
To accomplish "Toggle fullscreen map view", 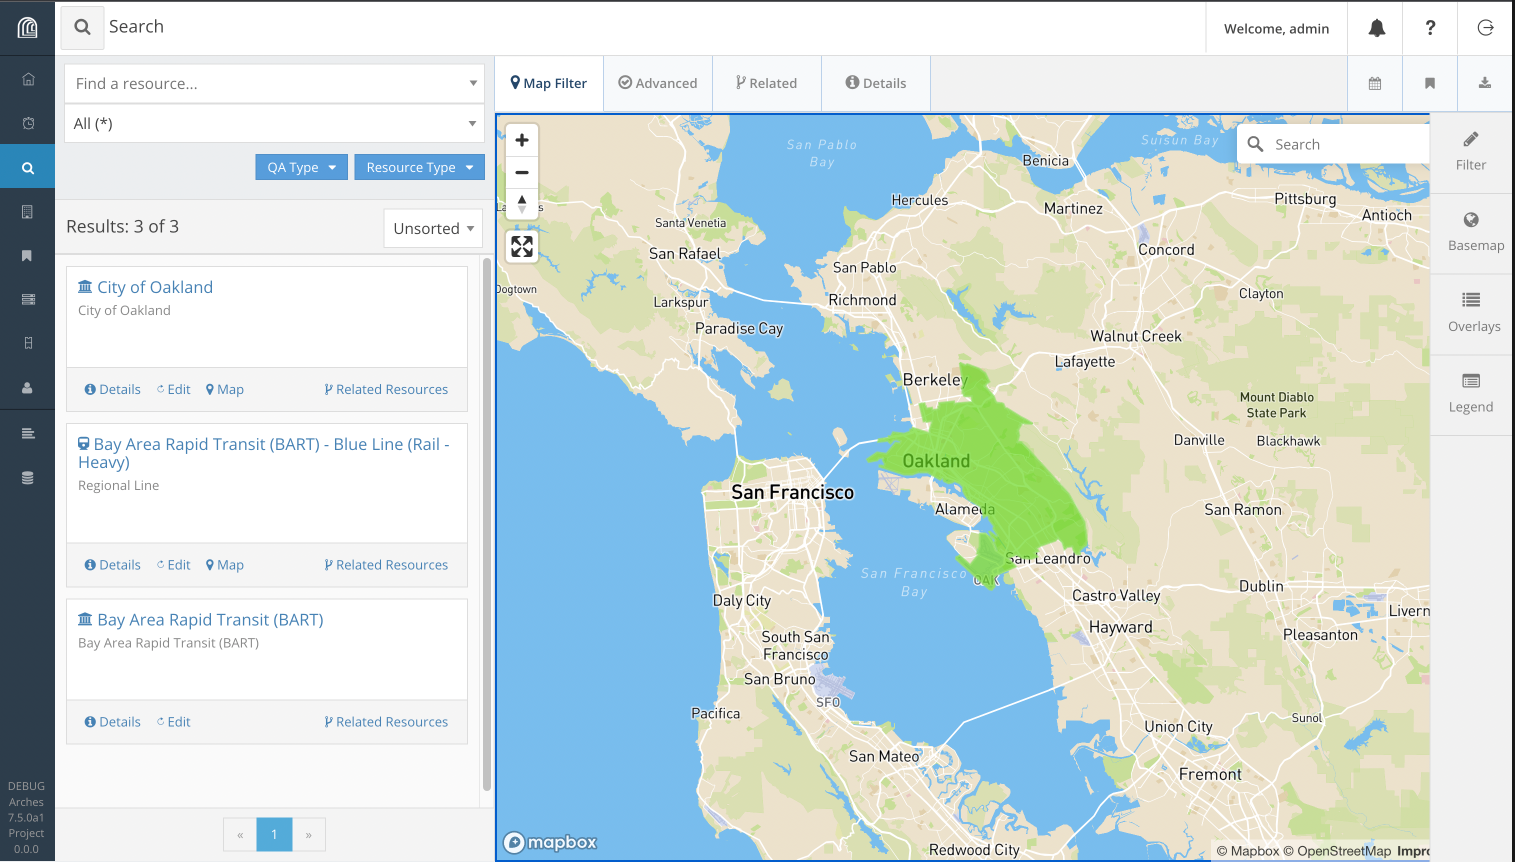I will pos(522,246).
